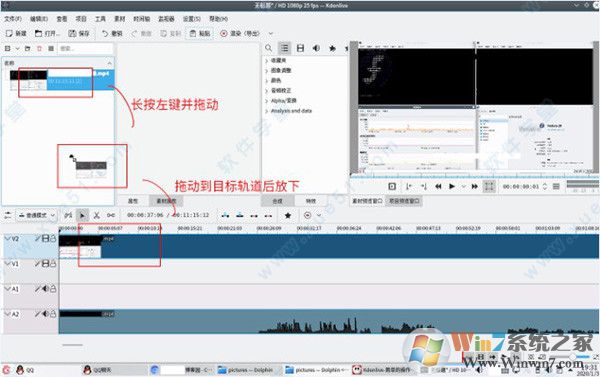Play the project monitor preview
The height and width of the screenshot is (377, 600).
click(x=452, y=186)
